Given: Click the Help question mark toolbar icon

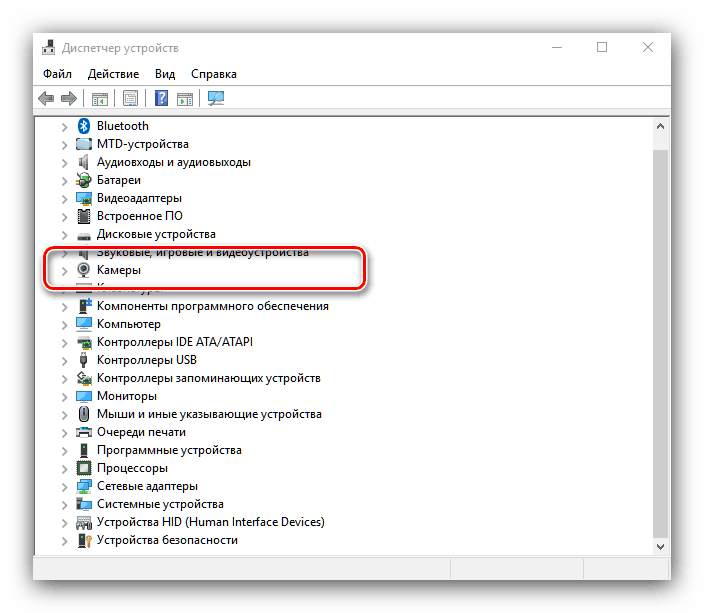Looking at the screenshot, I should point(162,98).
